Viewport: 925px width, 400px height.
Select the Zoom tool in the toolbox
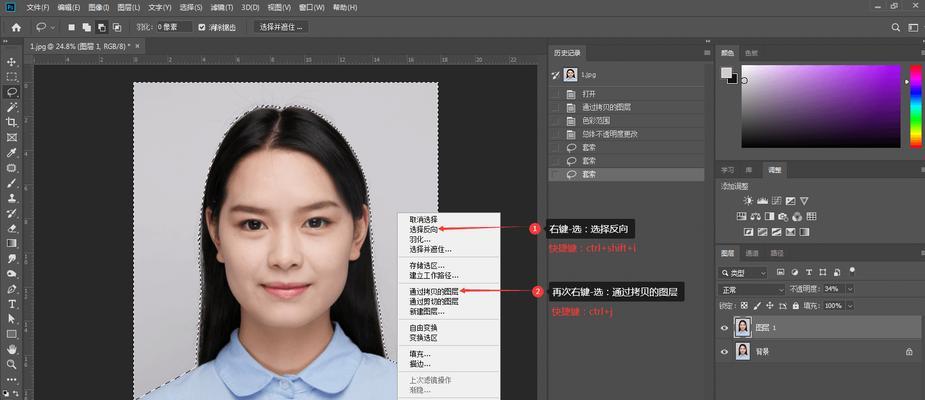[11, 364]
